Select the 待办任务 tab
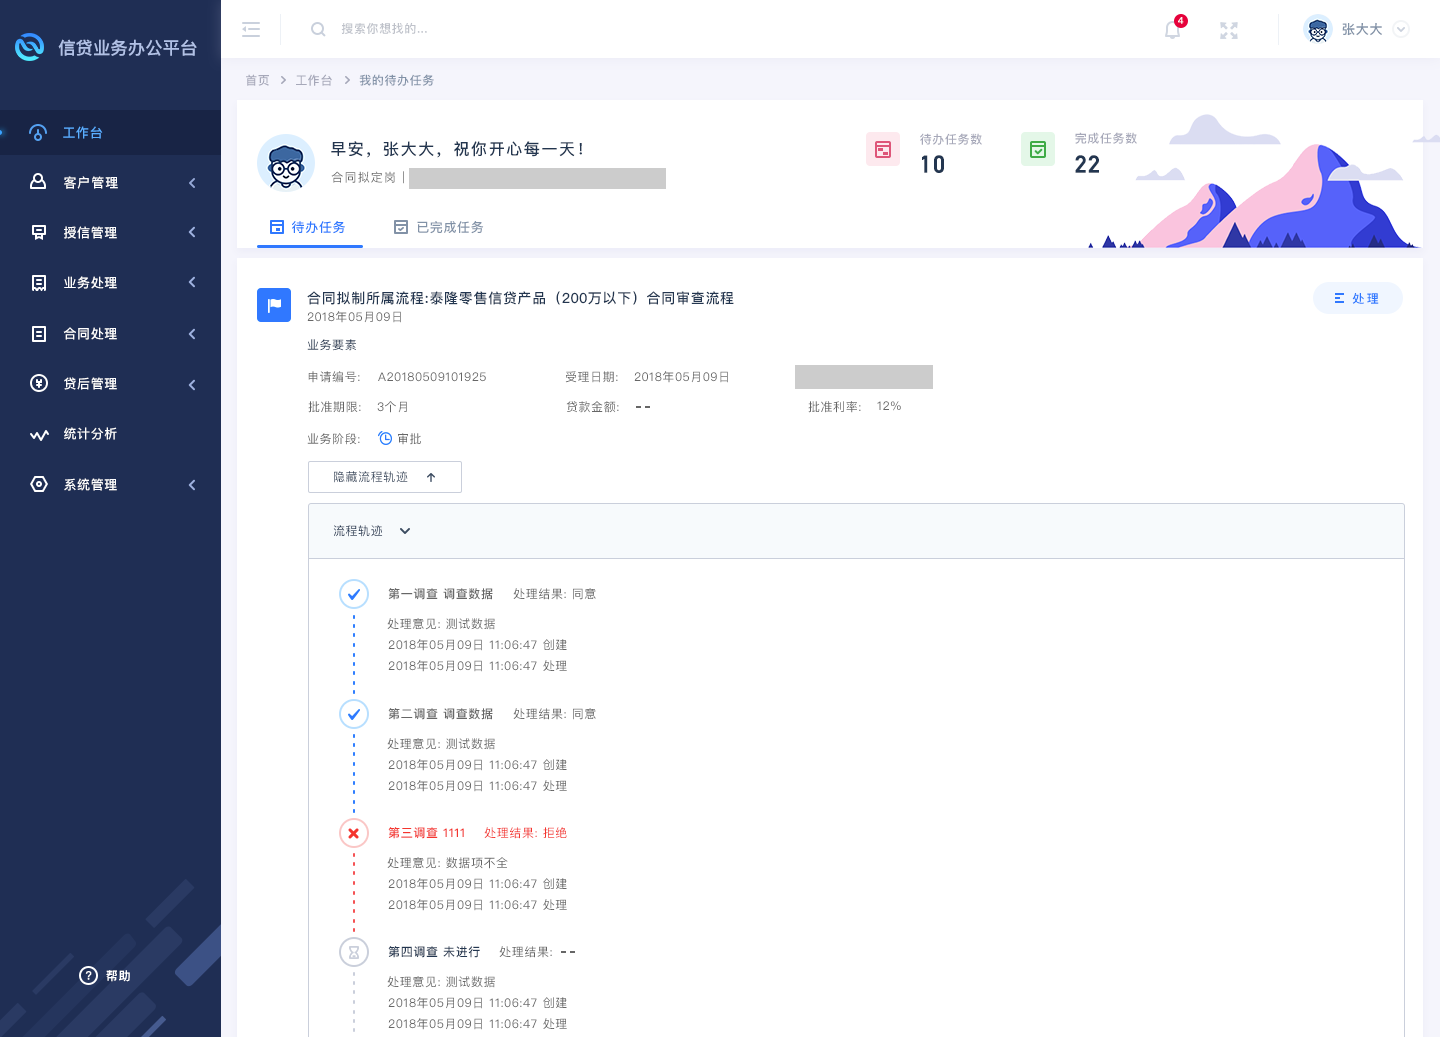The width and height of the screenshot is (1440, 1037). (308, 228)
